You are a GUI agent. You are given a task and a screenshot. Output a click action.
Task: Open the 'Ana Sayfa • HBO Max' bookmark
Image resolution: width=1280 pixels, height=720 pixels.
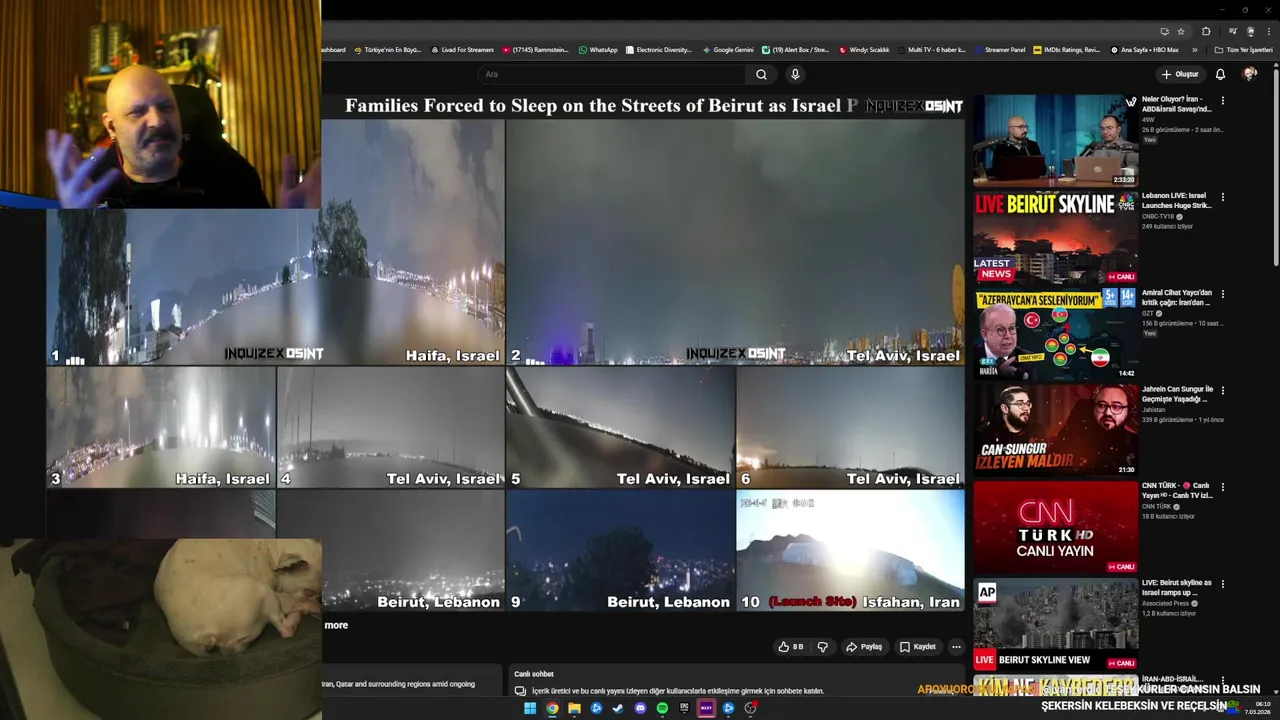[1144, 49]
